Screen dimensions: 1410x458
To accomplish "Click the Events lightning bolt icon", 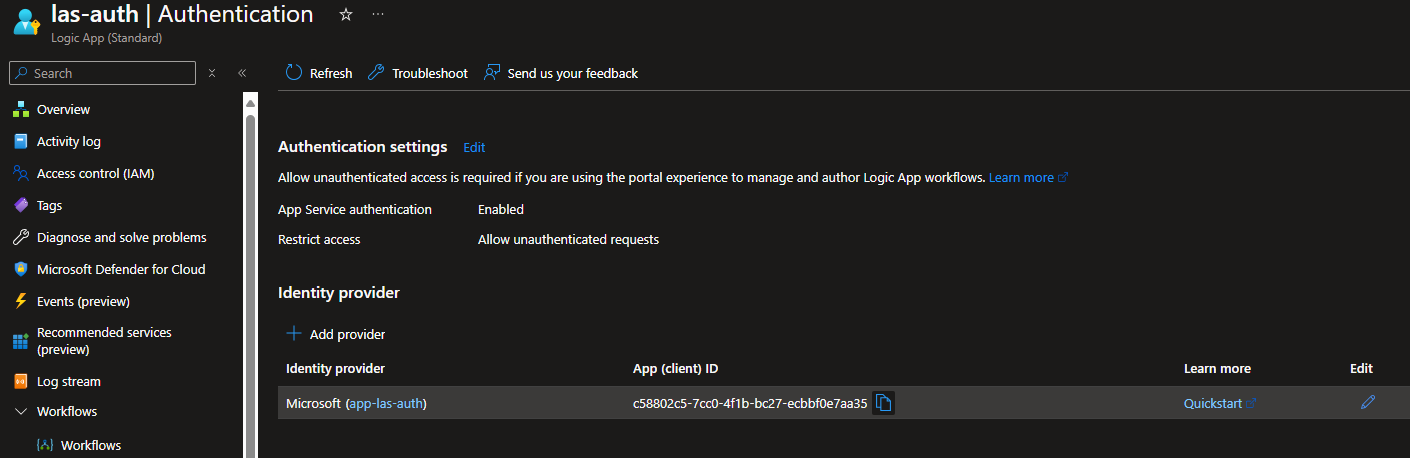I will tap(21, 301).
